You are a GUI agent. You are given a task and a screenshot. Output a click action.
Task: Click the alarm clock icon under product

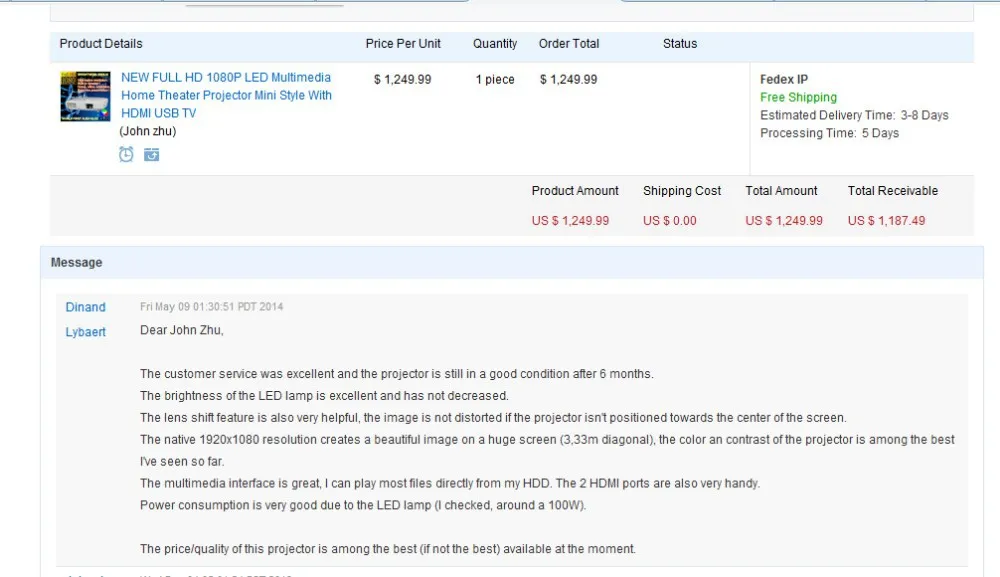[126, 154]
